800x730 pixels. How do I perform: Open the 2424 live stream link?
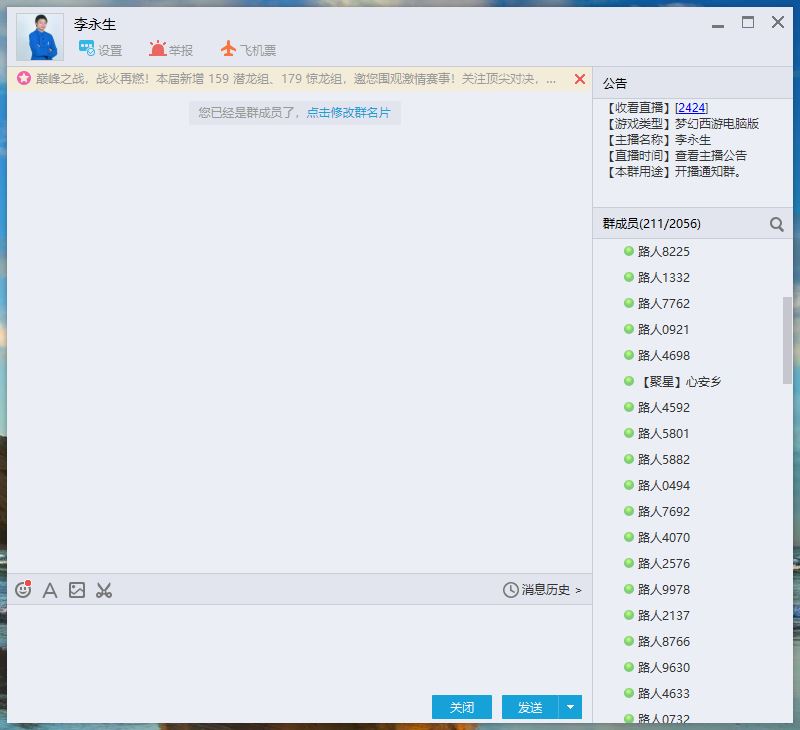pyautogui.click(x=691, y=107)
